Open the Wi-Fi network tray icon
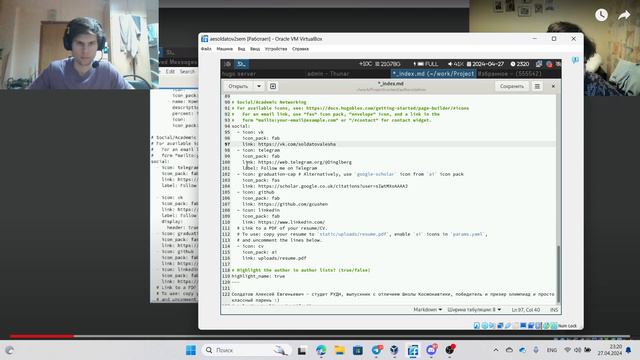Screen dimensions: 640x360 tap(567, 350)
